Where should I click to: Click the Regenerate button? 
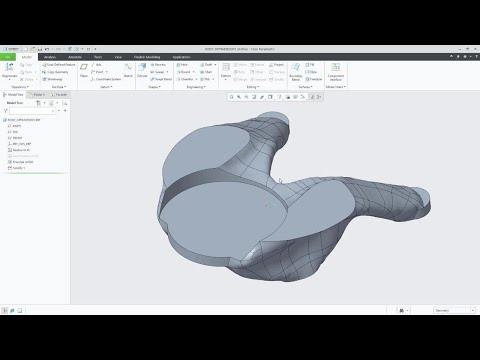pos(9,71)
